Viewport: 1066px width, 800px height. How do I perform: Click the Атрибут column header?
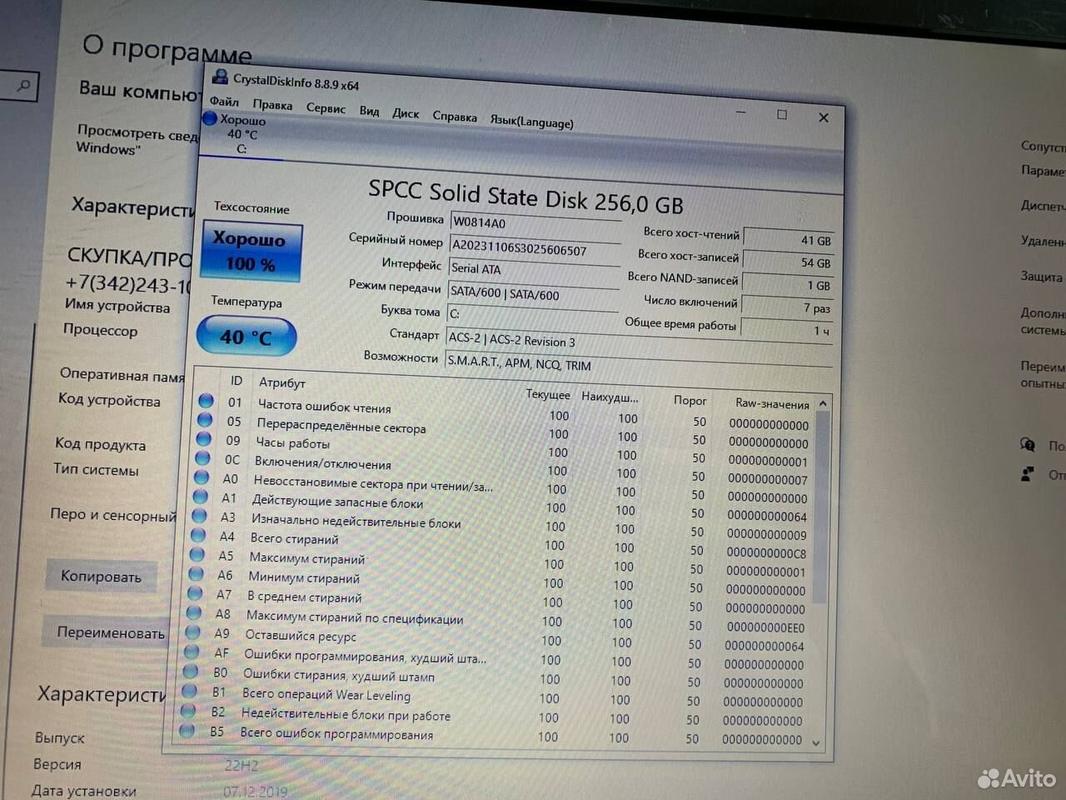[x=282, y=383]
